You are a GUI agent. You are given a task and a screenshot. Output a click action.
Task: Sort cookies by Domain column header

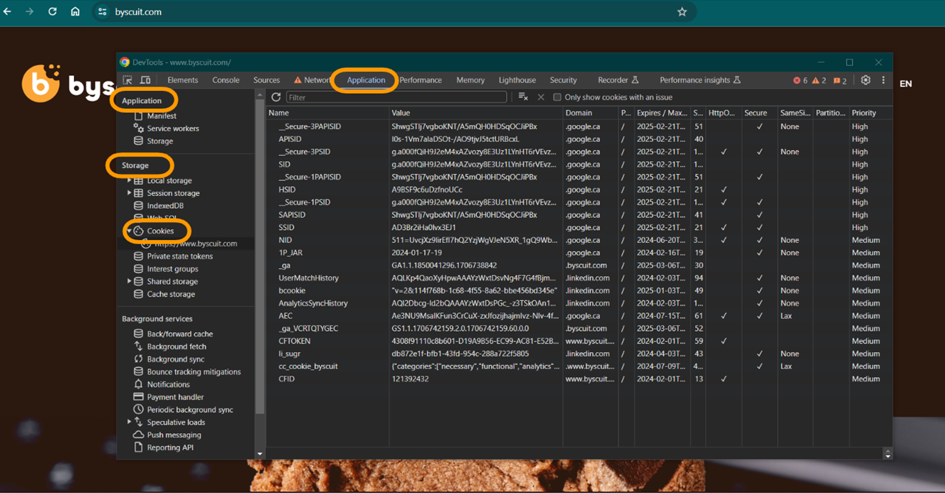pyautogui.click(x=591, y=113)
